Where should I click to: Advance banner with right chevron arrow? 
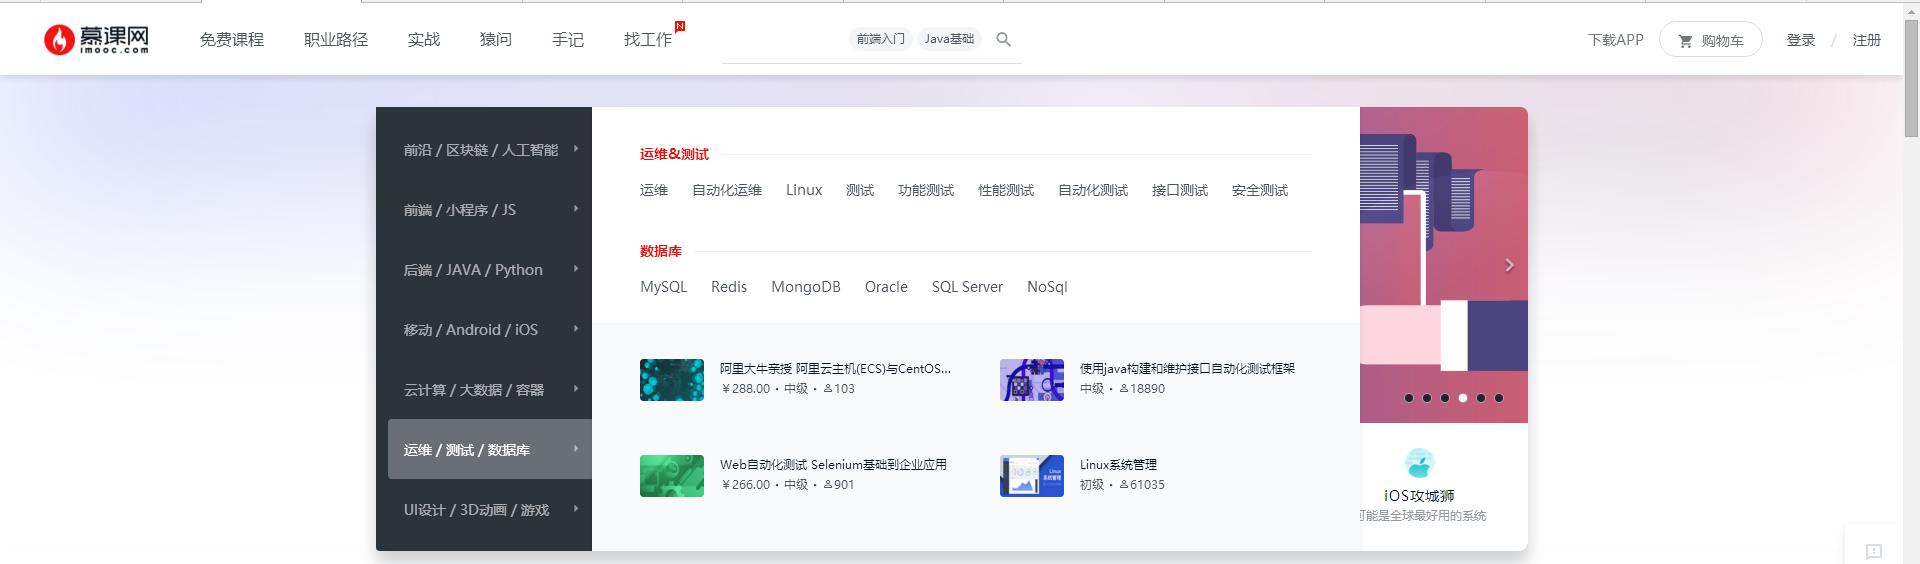coord(1509,265)
